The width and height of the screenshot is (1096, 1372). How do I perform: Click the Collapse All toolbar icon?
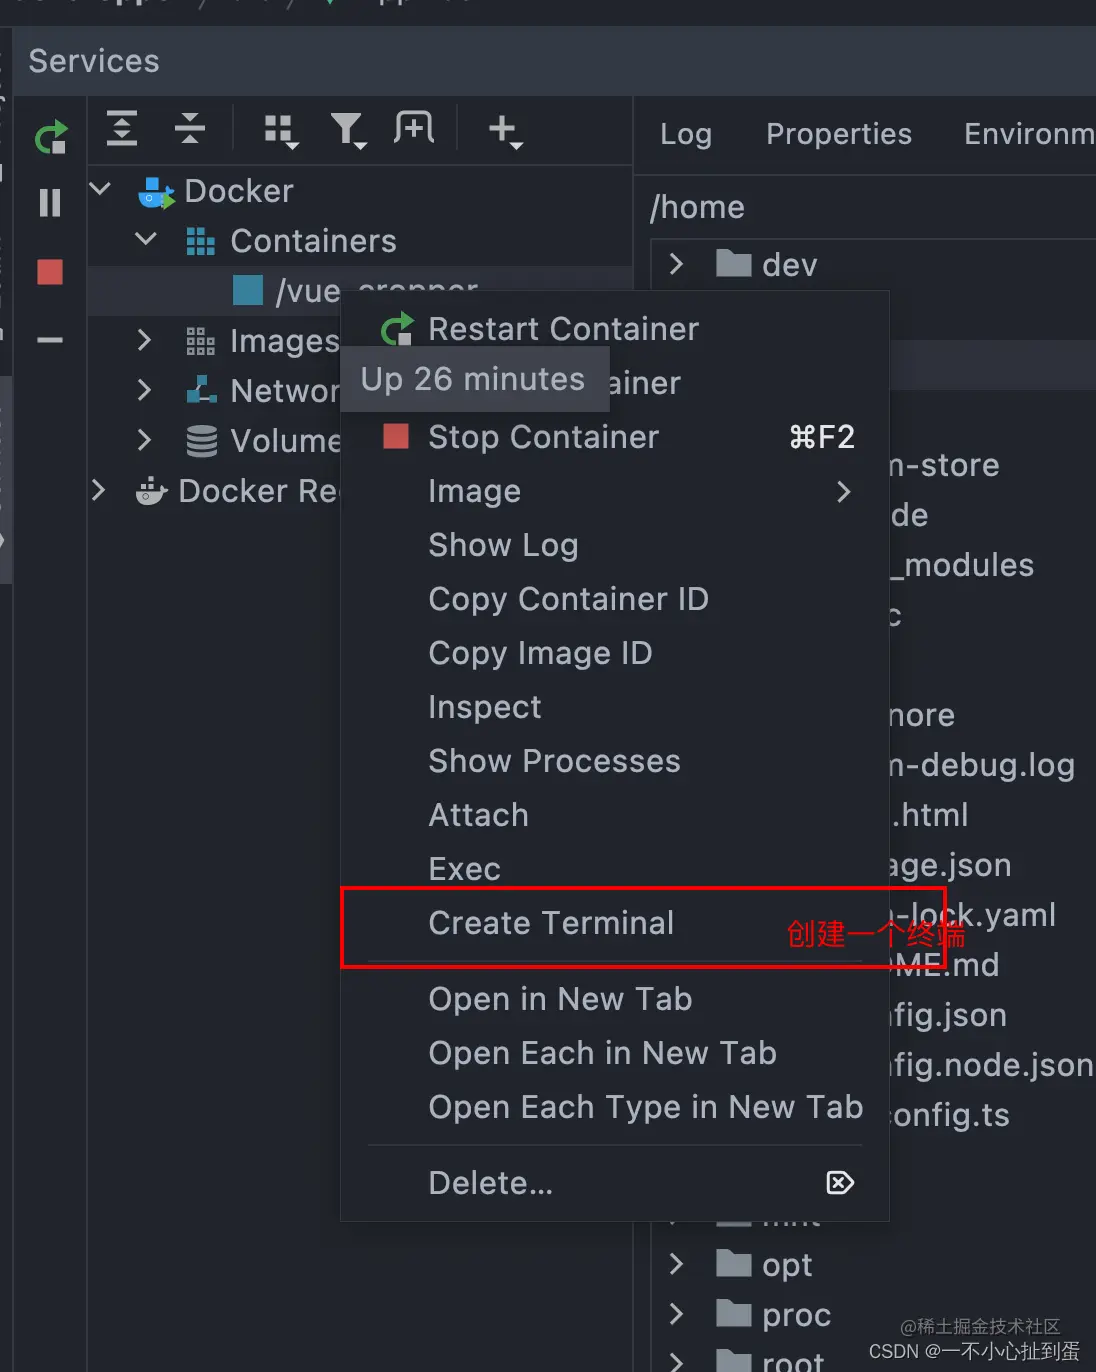189,129
